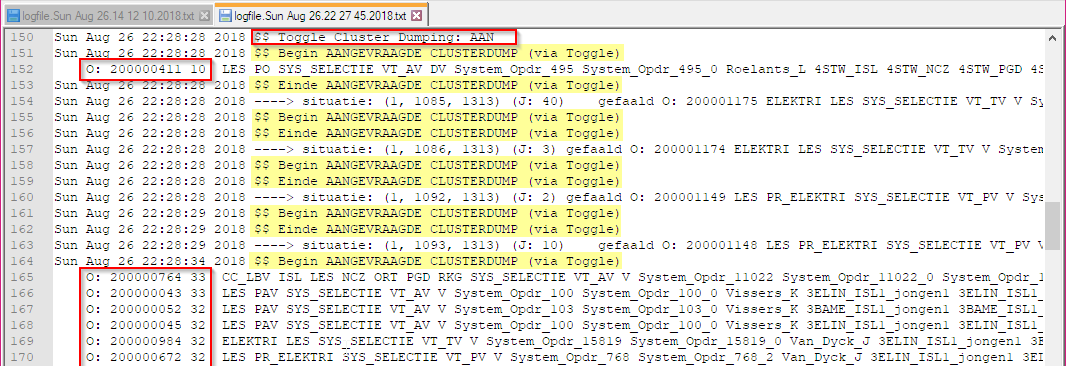This screenshot has width=1066, height=366.
Task: Place cursor in 'Toggle Cluster Dumping: AAN' text
Action: [383, 36]
